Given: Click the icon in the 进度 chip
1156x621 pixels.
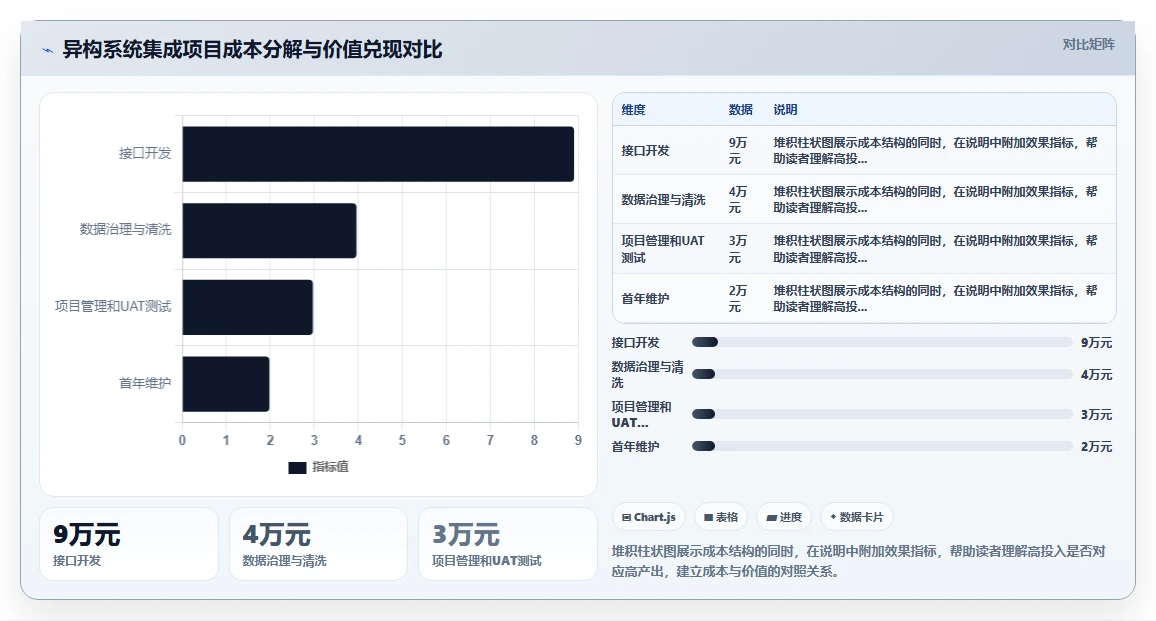Looking at the screenshot, I should click(x=771, y=518).
